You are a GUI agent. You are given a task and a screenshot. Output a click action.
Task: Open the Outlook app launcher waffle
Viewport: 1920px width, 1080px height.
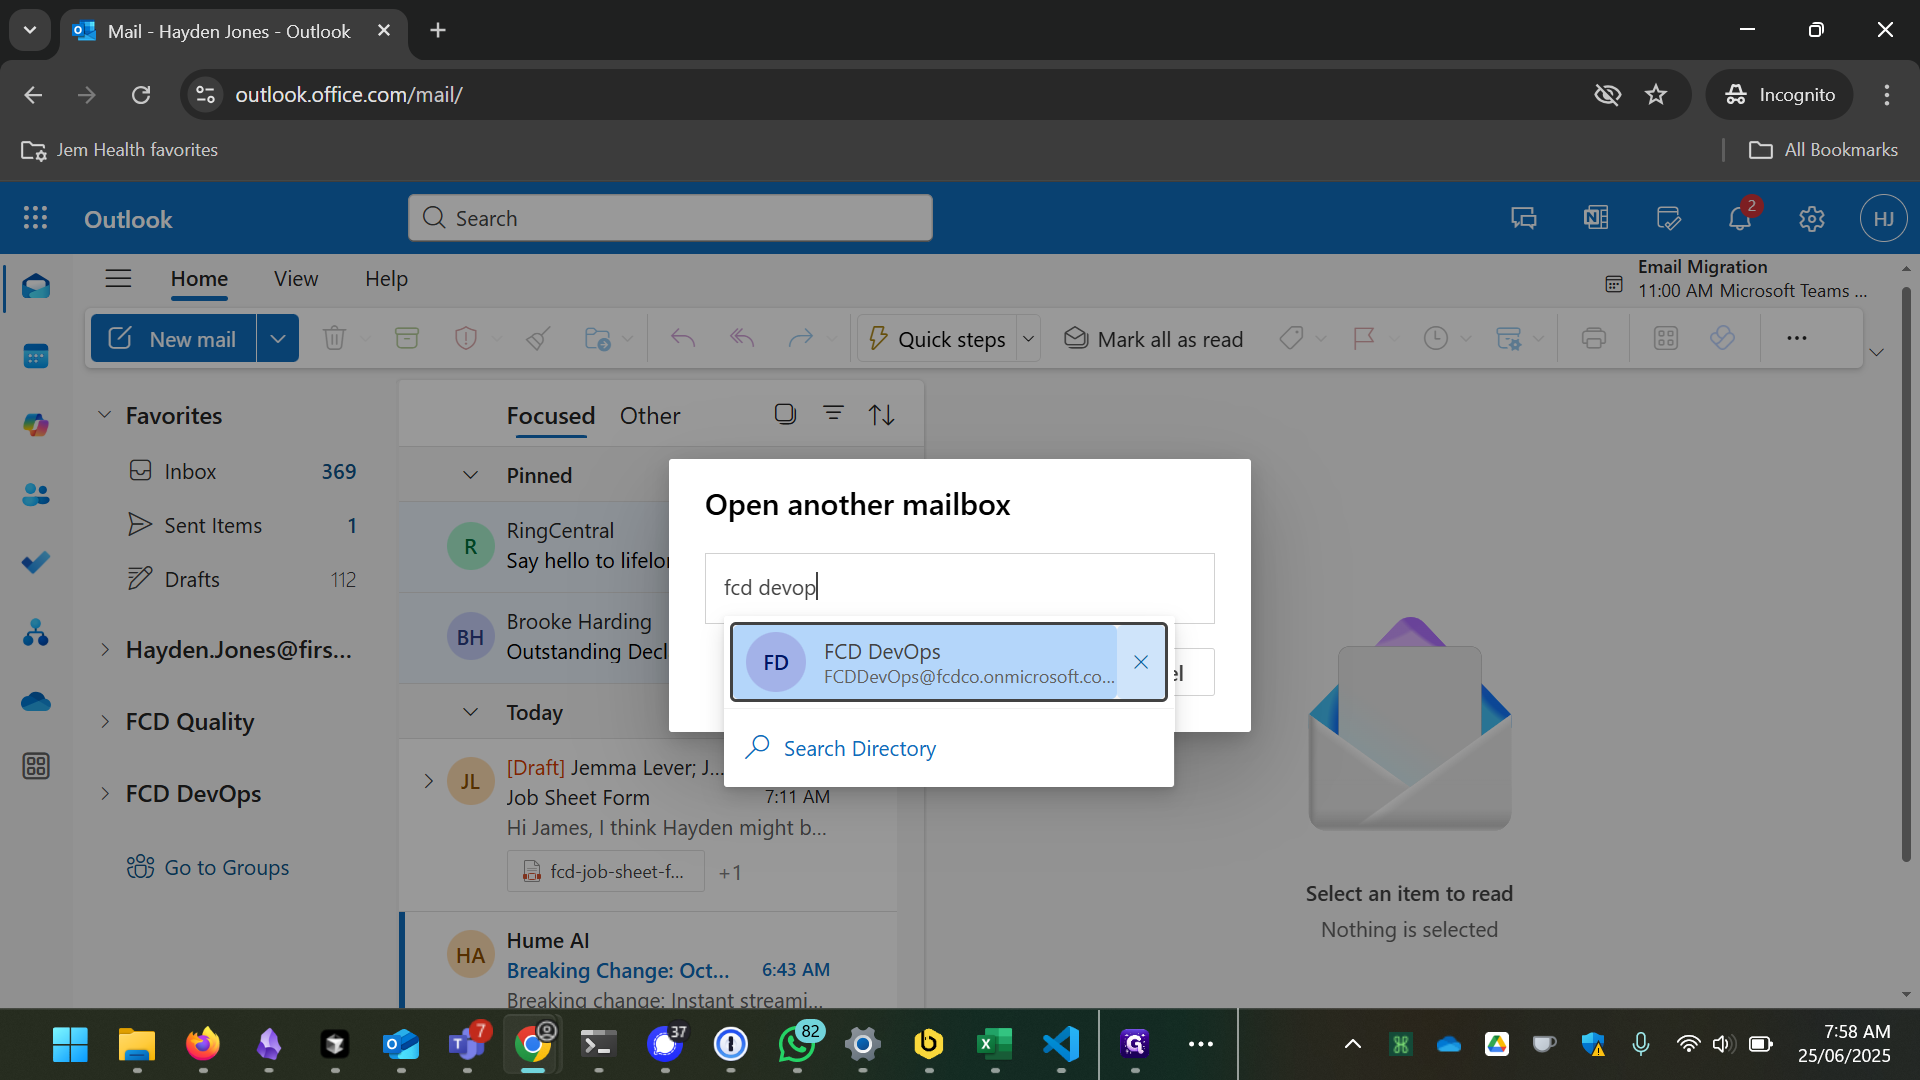tap(36, 218)
